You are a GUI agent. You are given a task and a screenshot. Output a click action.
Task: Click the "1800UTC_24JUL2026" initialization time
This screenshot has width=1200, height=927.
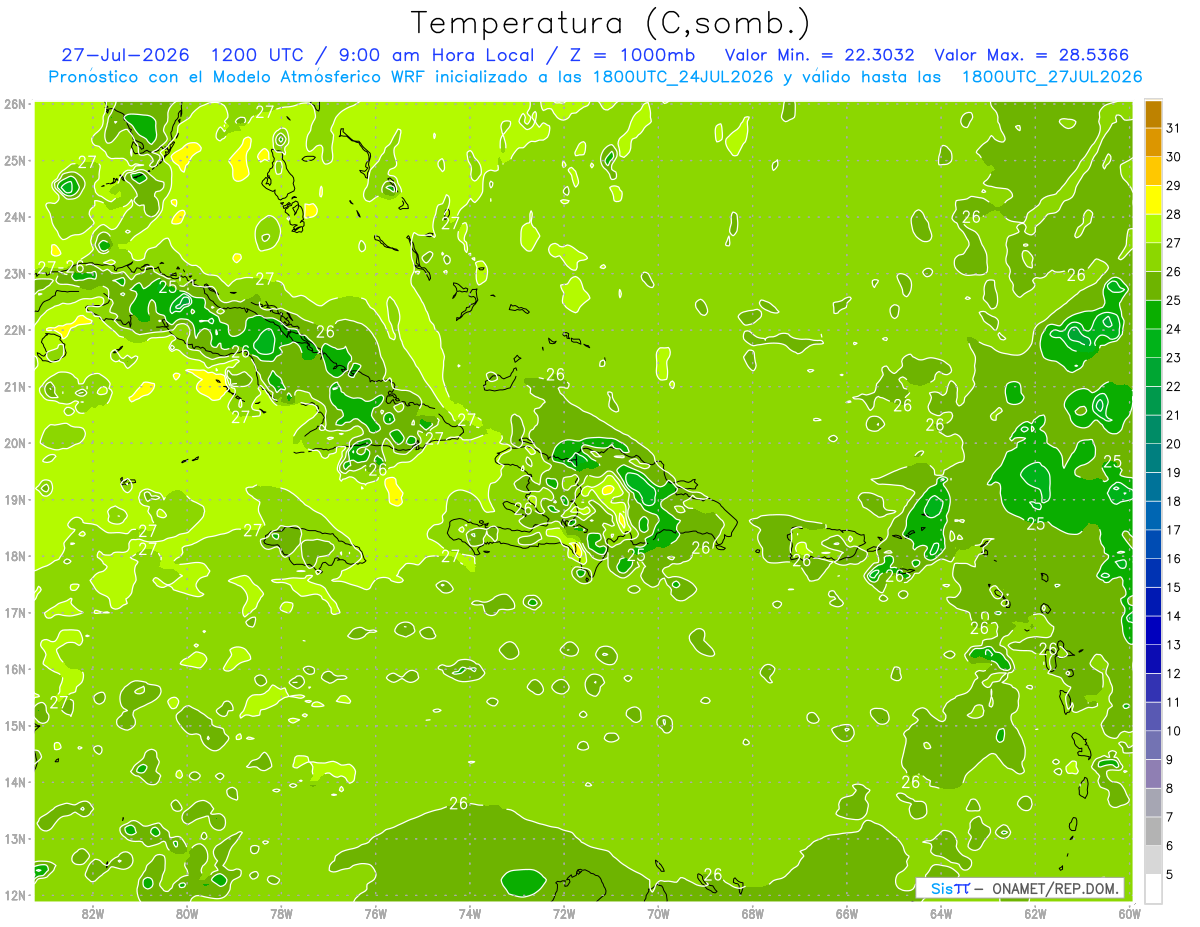point(680,77)
